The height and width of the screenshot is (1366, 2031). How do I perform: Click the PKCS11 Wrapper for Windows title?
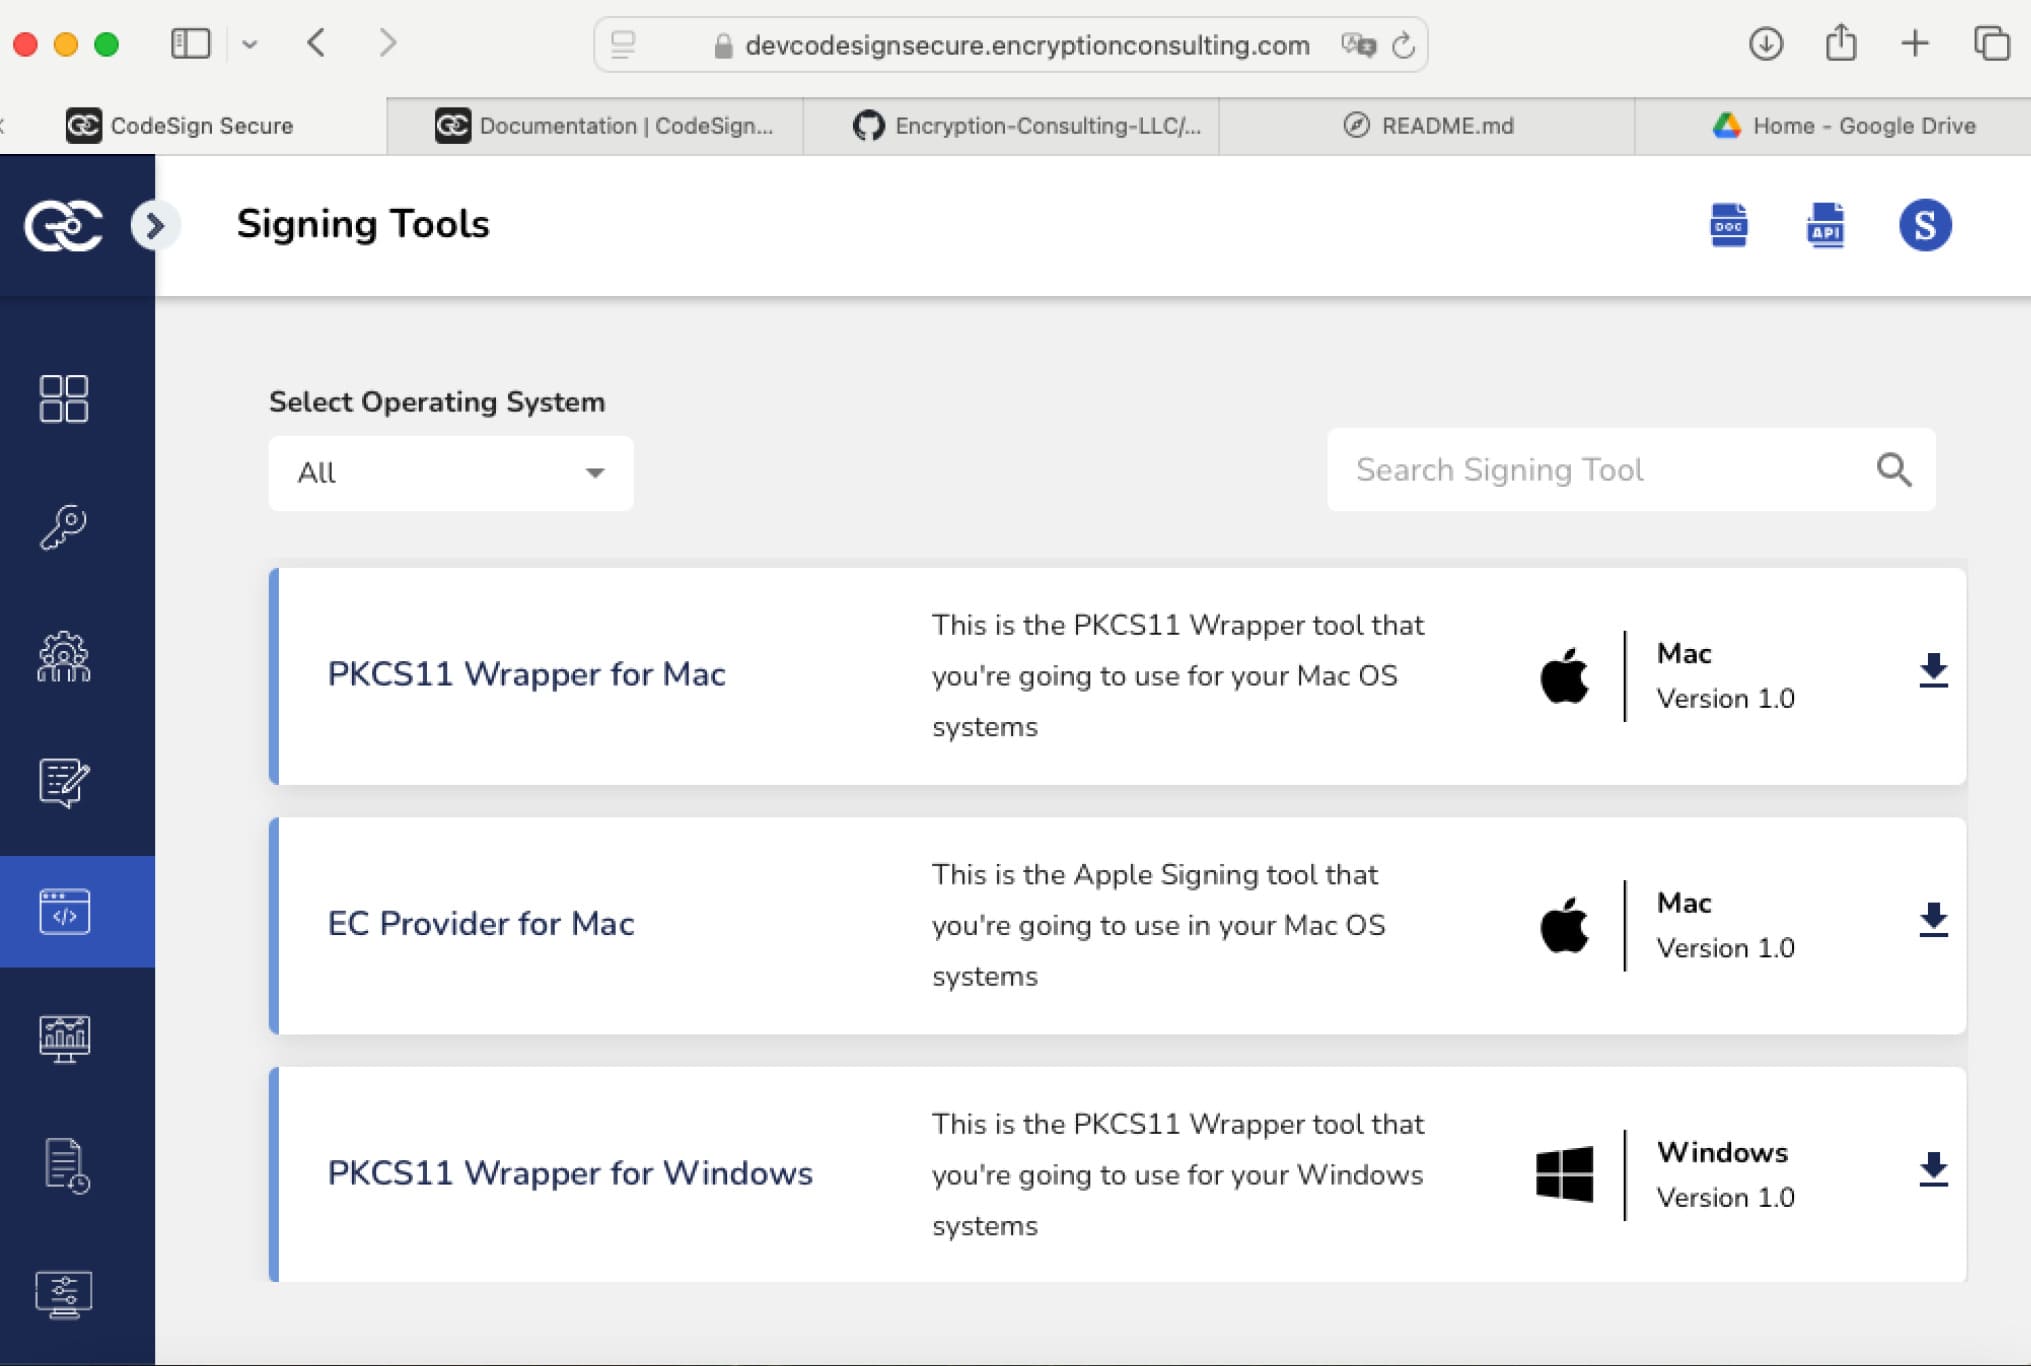click(x=570, y=1173)
